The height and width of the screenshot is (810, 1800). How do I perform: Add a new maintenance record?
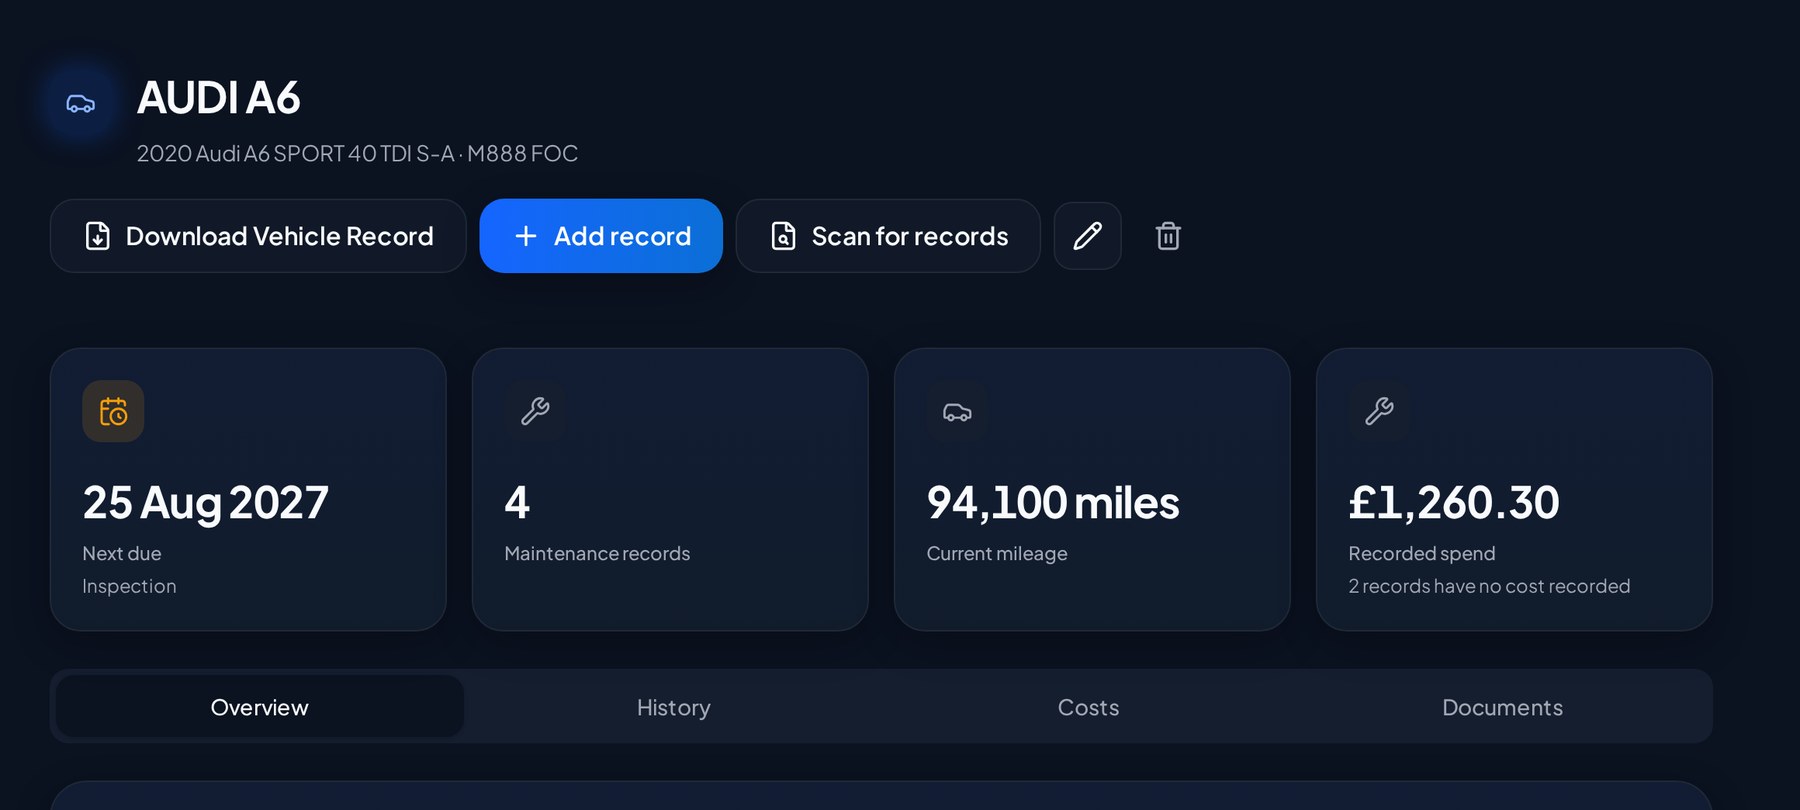[601, 236]
